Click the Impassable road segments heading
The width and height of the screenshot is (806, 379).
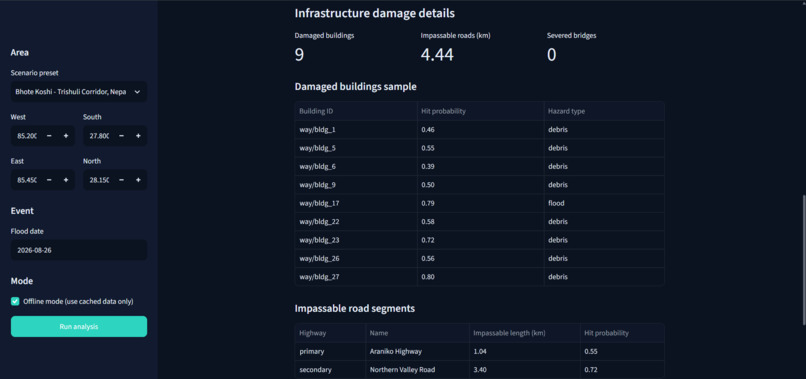(355, 309)
